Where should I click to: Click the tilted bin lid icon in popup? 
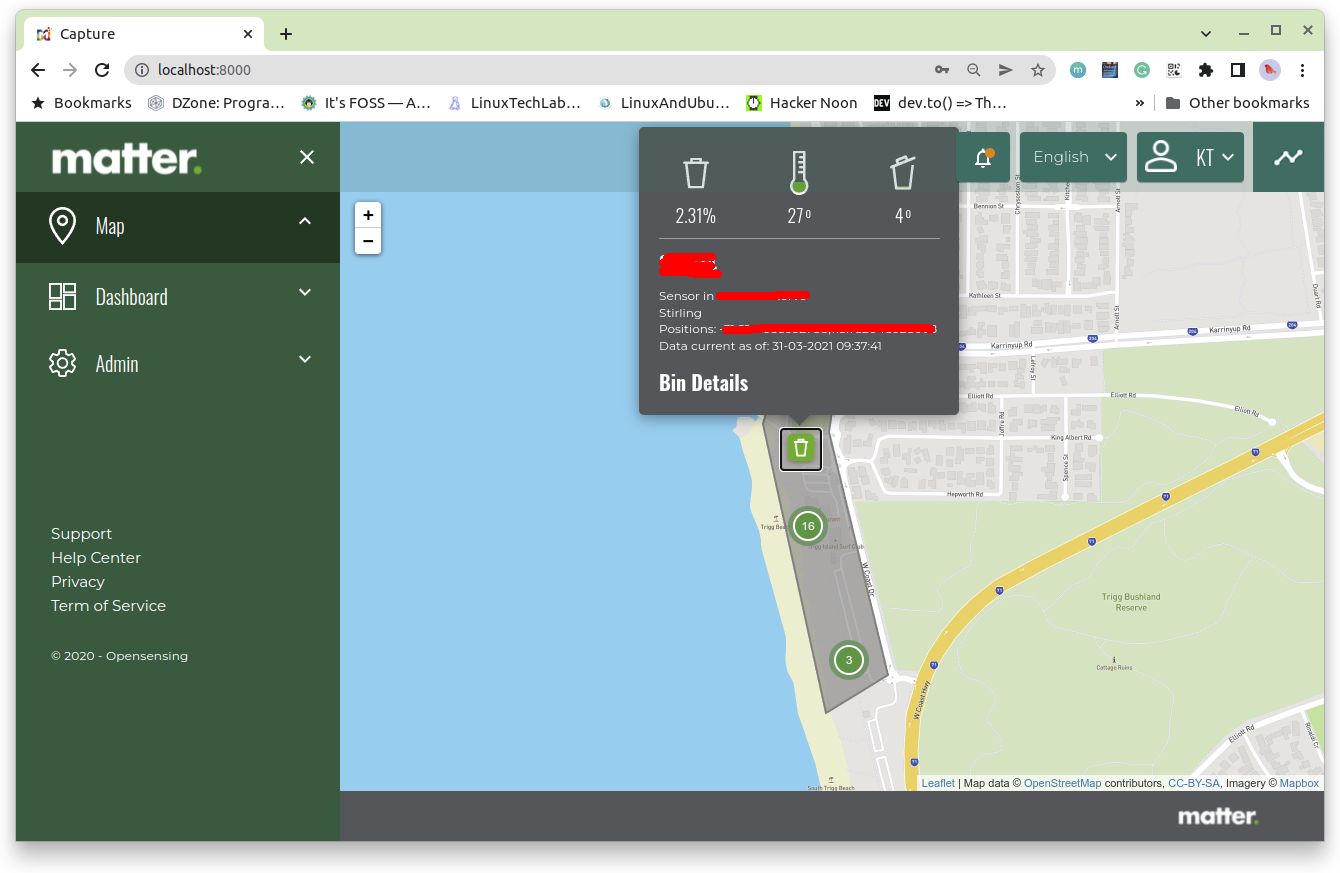coord(902,173)
